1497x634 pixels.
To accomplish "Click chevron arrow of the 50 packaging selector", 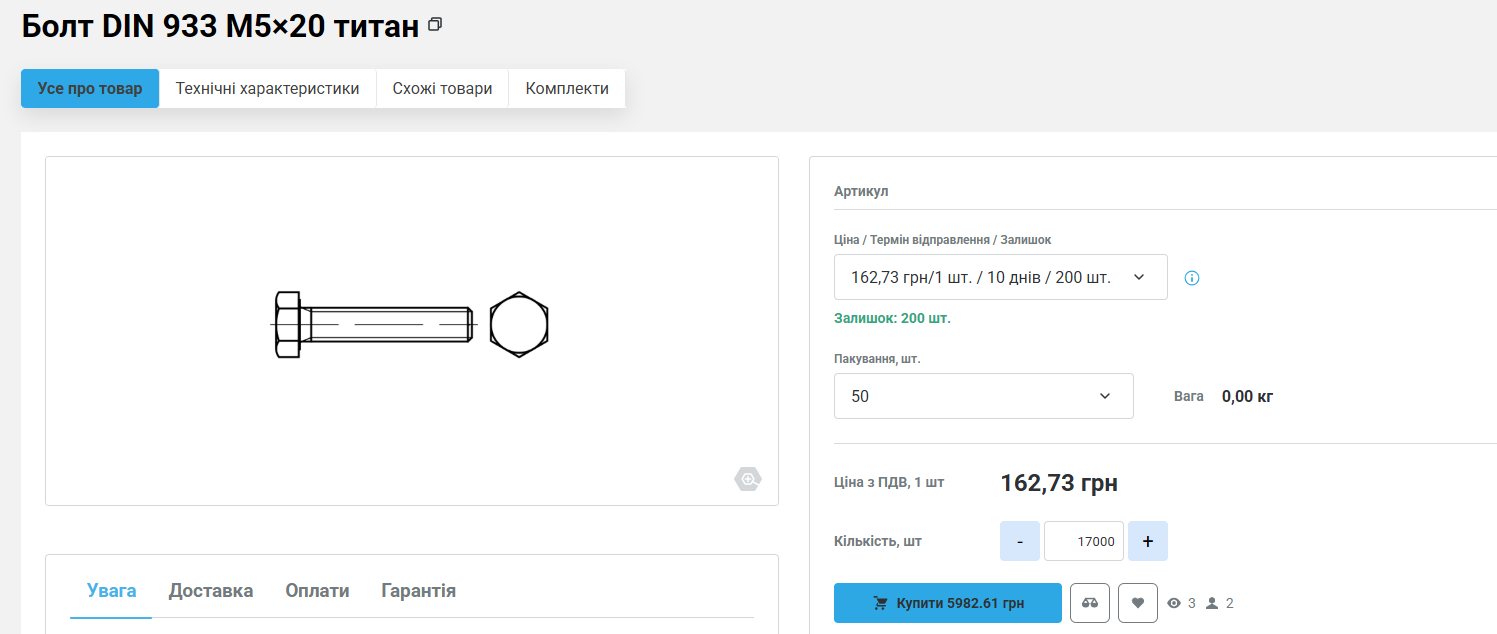I will tap(1105, 396).
